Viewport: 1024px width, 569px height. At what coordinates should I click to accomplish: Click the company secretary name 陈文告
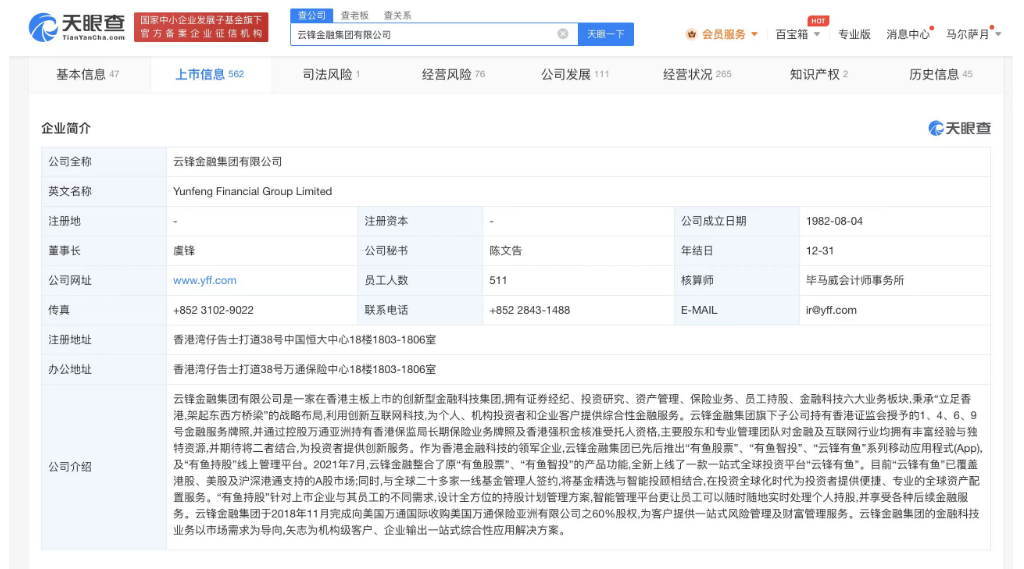pyautogui.click(x=505, y=251)
